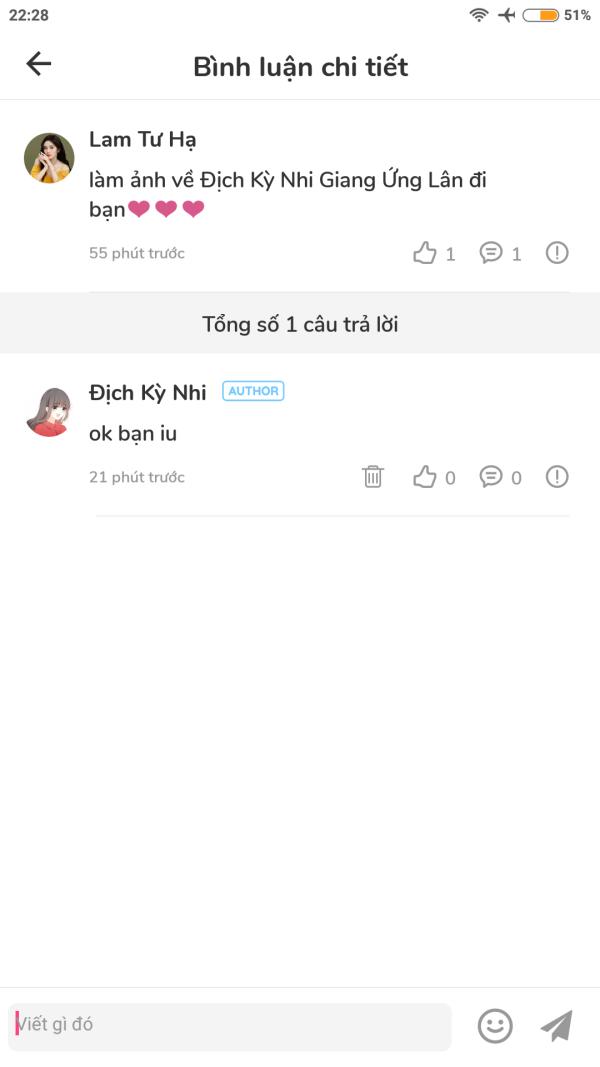600x1067 pixels.
Task: Open the emoji picker
Action: (x=495, y=1025)
